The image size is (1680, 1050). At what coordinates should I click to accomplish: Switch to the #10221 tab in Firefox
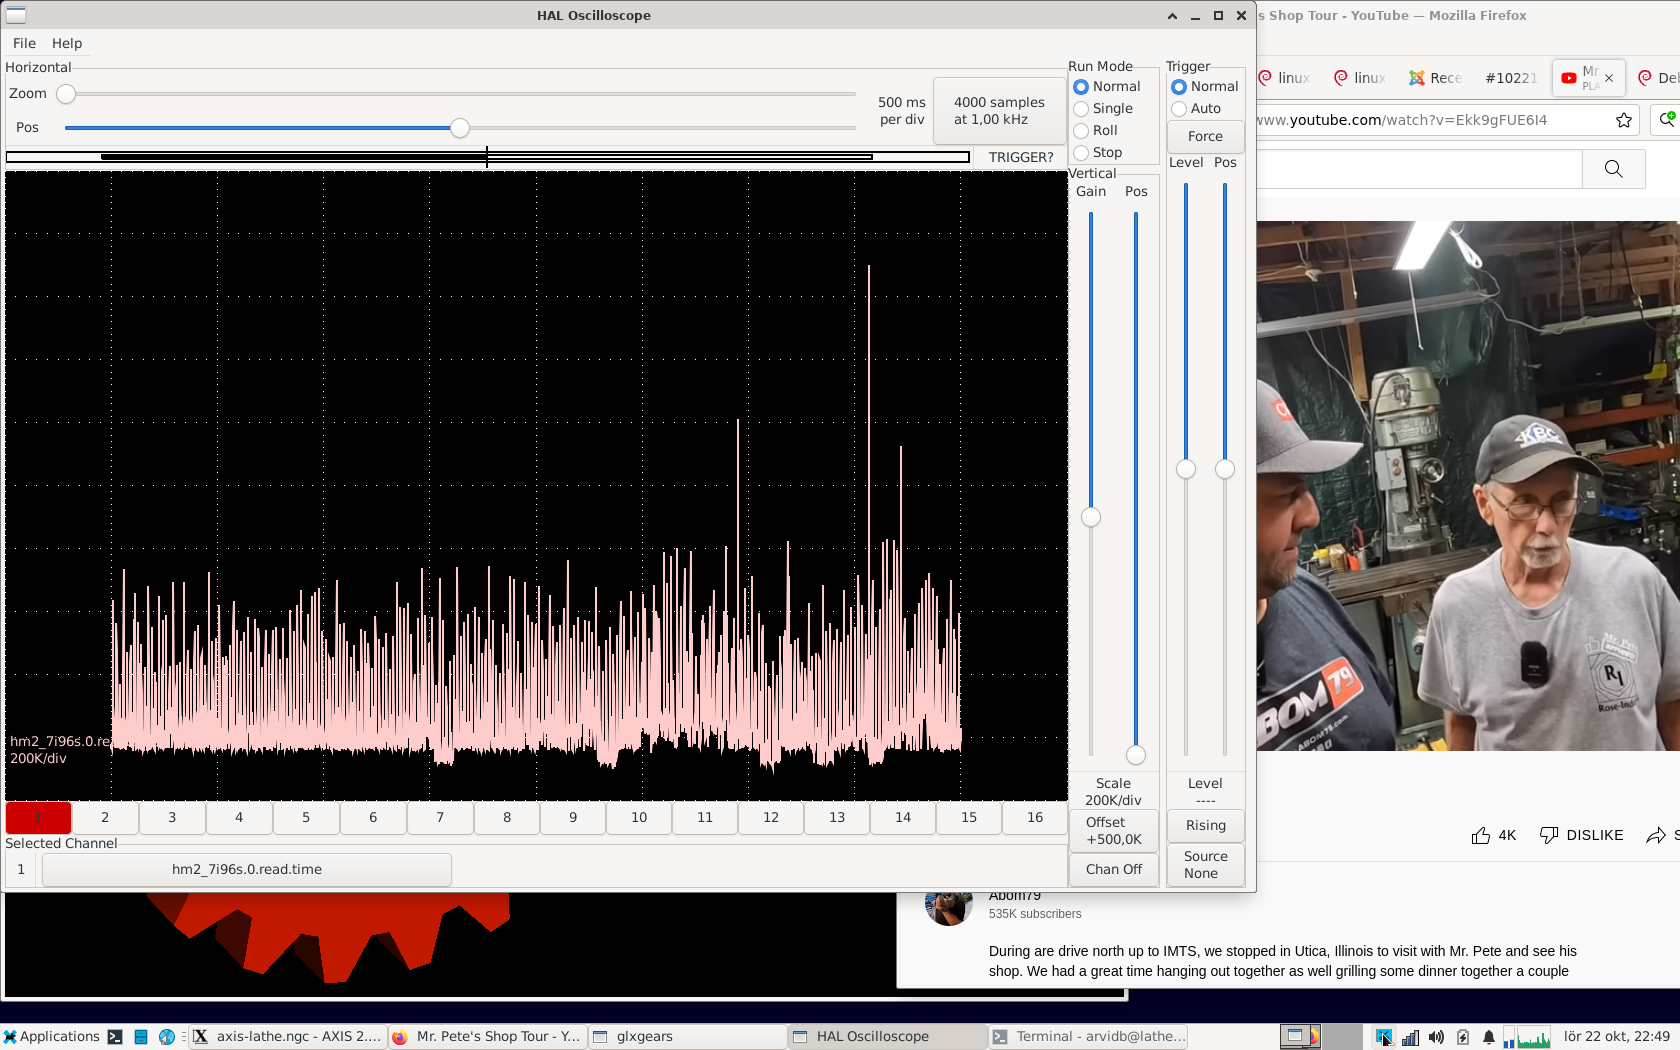1510,78
